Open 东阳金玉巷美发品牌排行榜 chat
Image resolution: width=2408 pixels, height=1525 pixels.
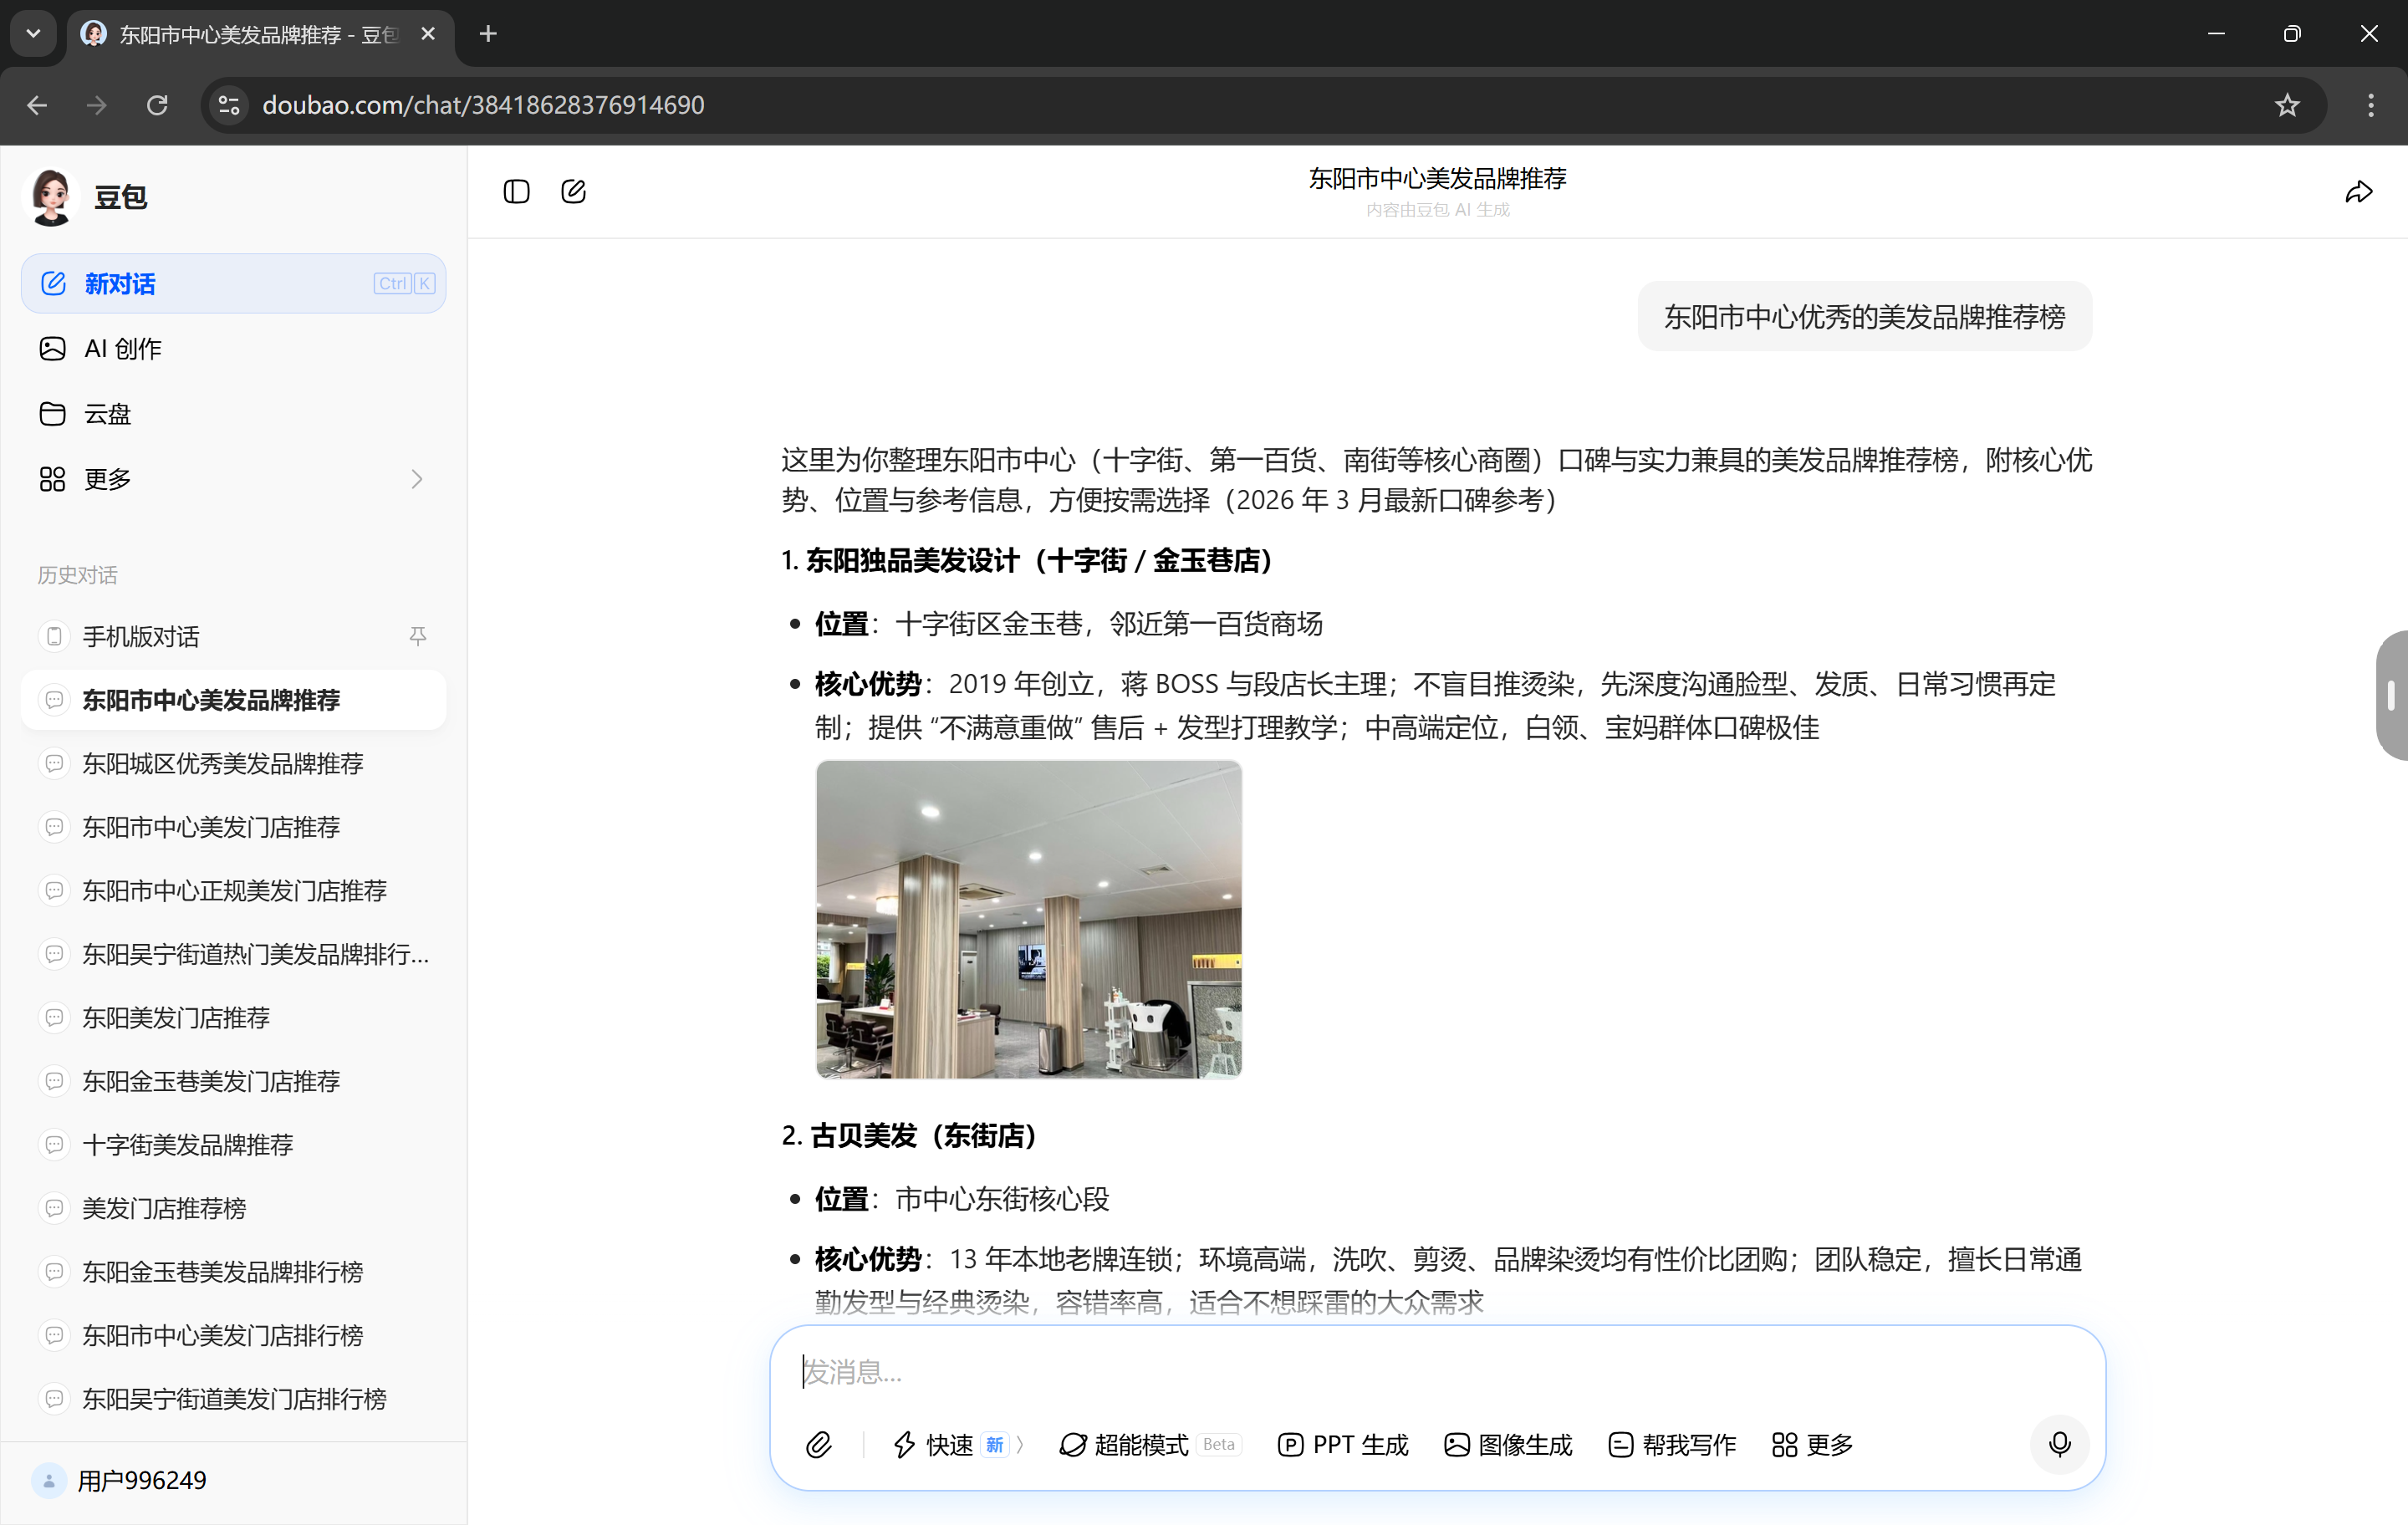[233, 1271]
